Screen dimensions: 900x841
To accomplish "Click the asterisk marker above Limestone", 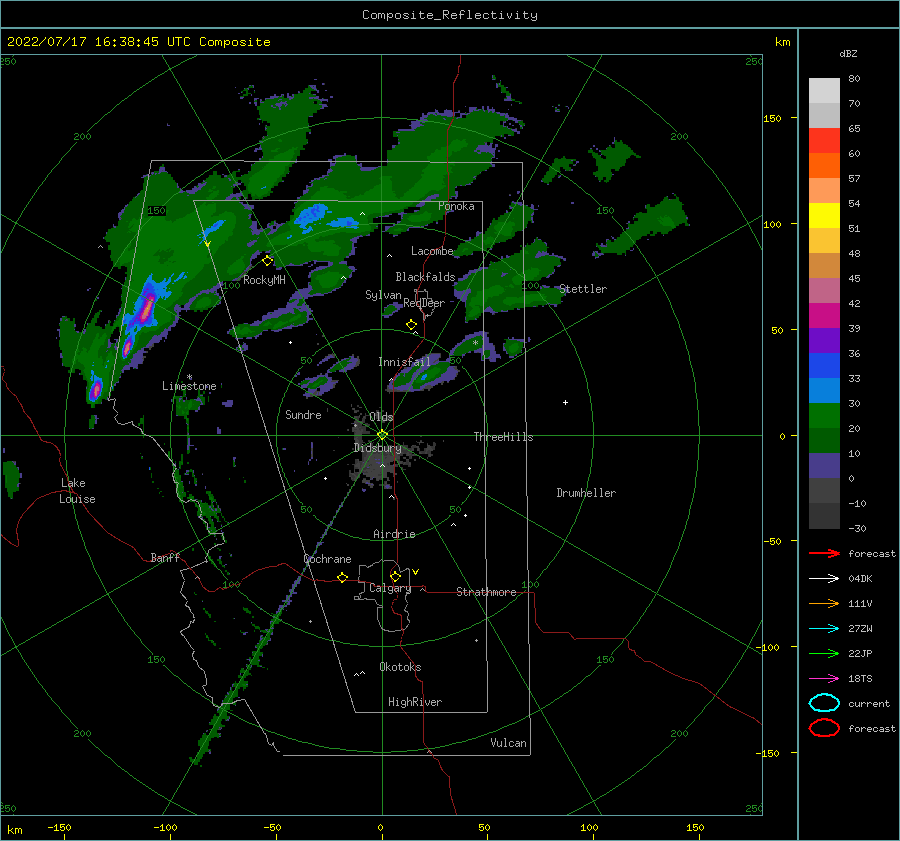I will [189, 377].
